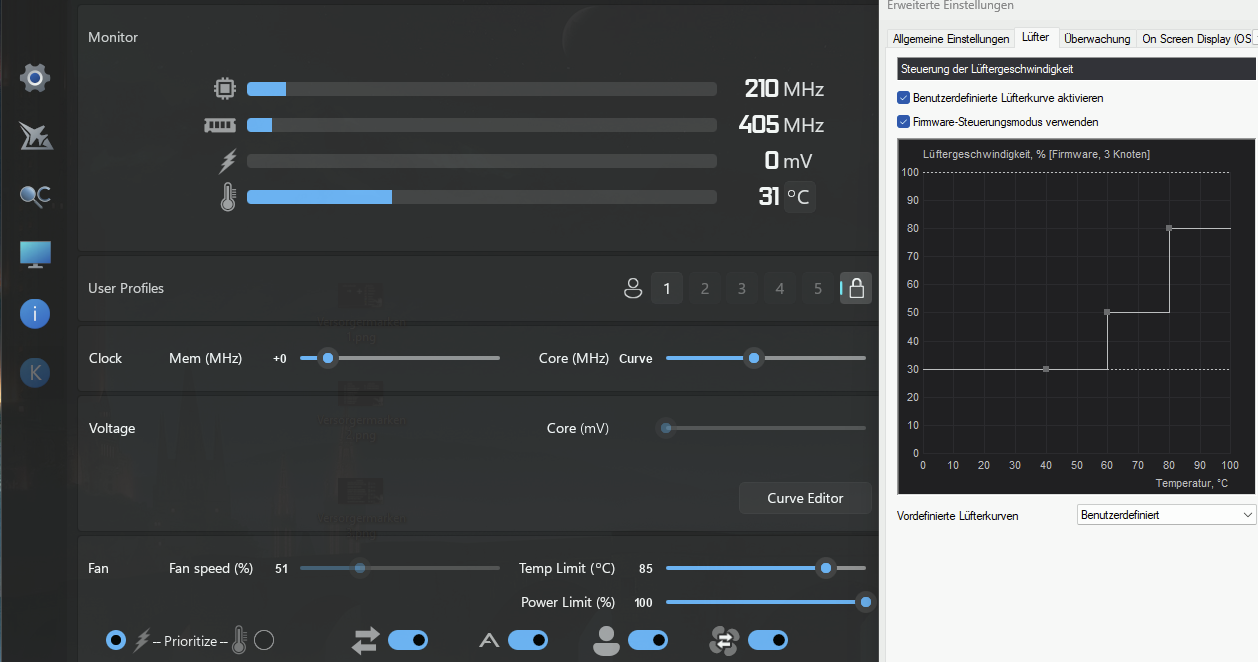Viewport: 1258px width, 662px height.
Task: Select temperature prioritize radio button
Action: [x=264, y=640]
